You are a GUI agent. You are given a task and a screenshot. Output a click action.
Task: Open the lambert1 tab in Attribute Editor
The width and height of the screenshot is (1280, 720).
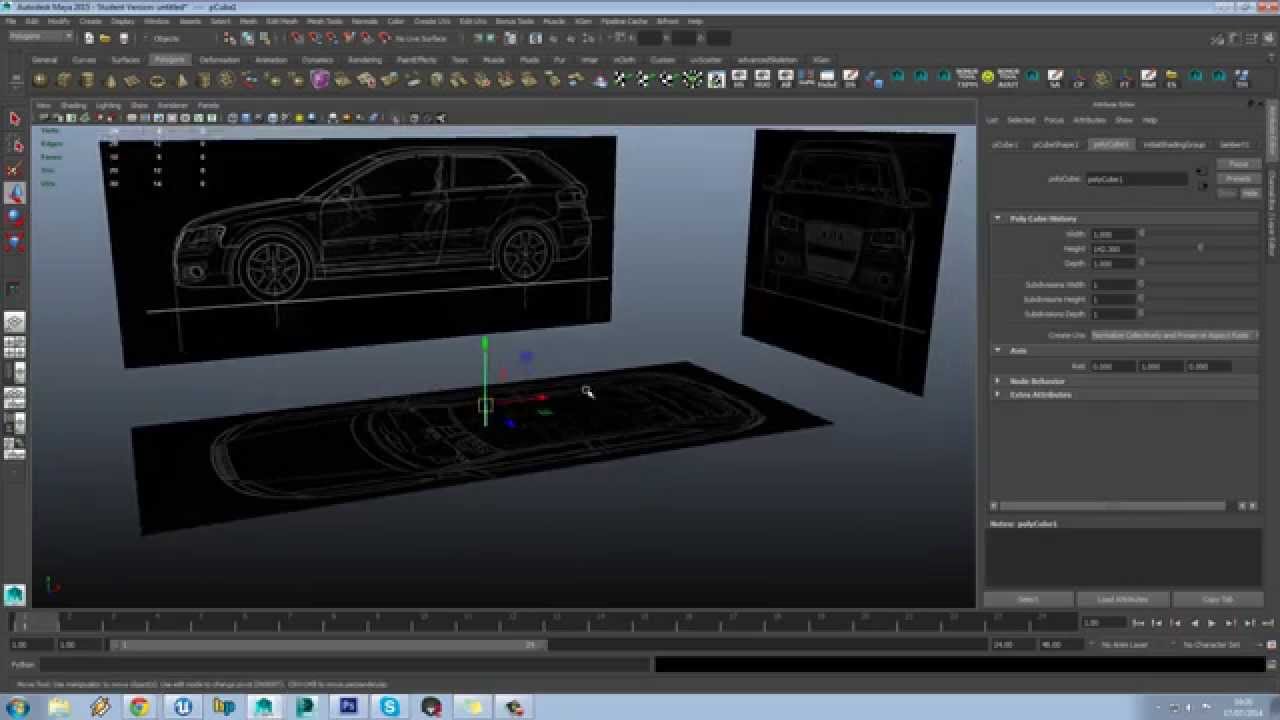coord(1234,144)
